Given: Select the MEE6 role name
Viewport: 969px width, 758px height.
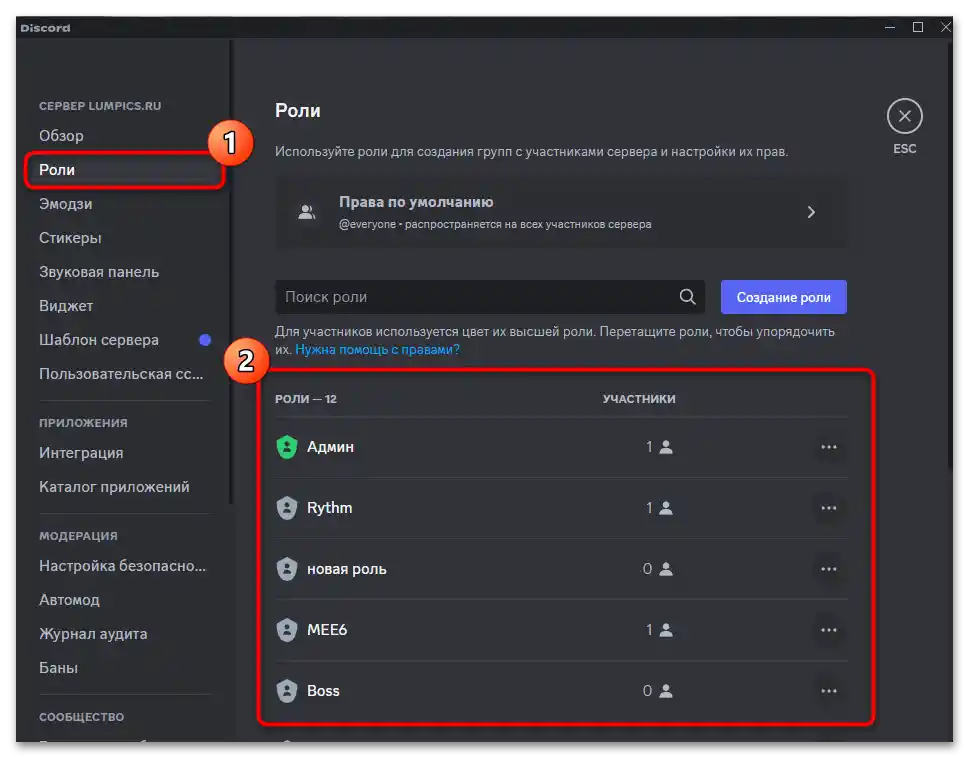Looking at the screenshot, I should click(327, 630).
